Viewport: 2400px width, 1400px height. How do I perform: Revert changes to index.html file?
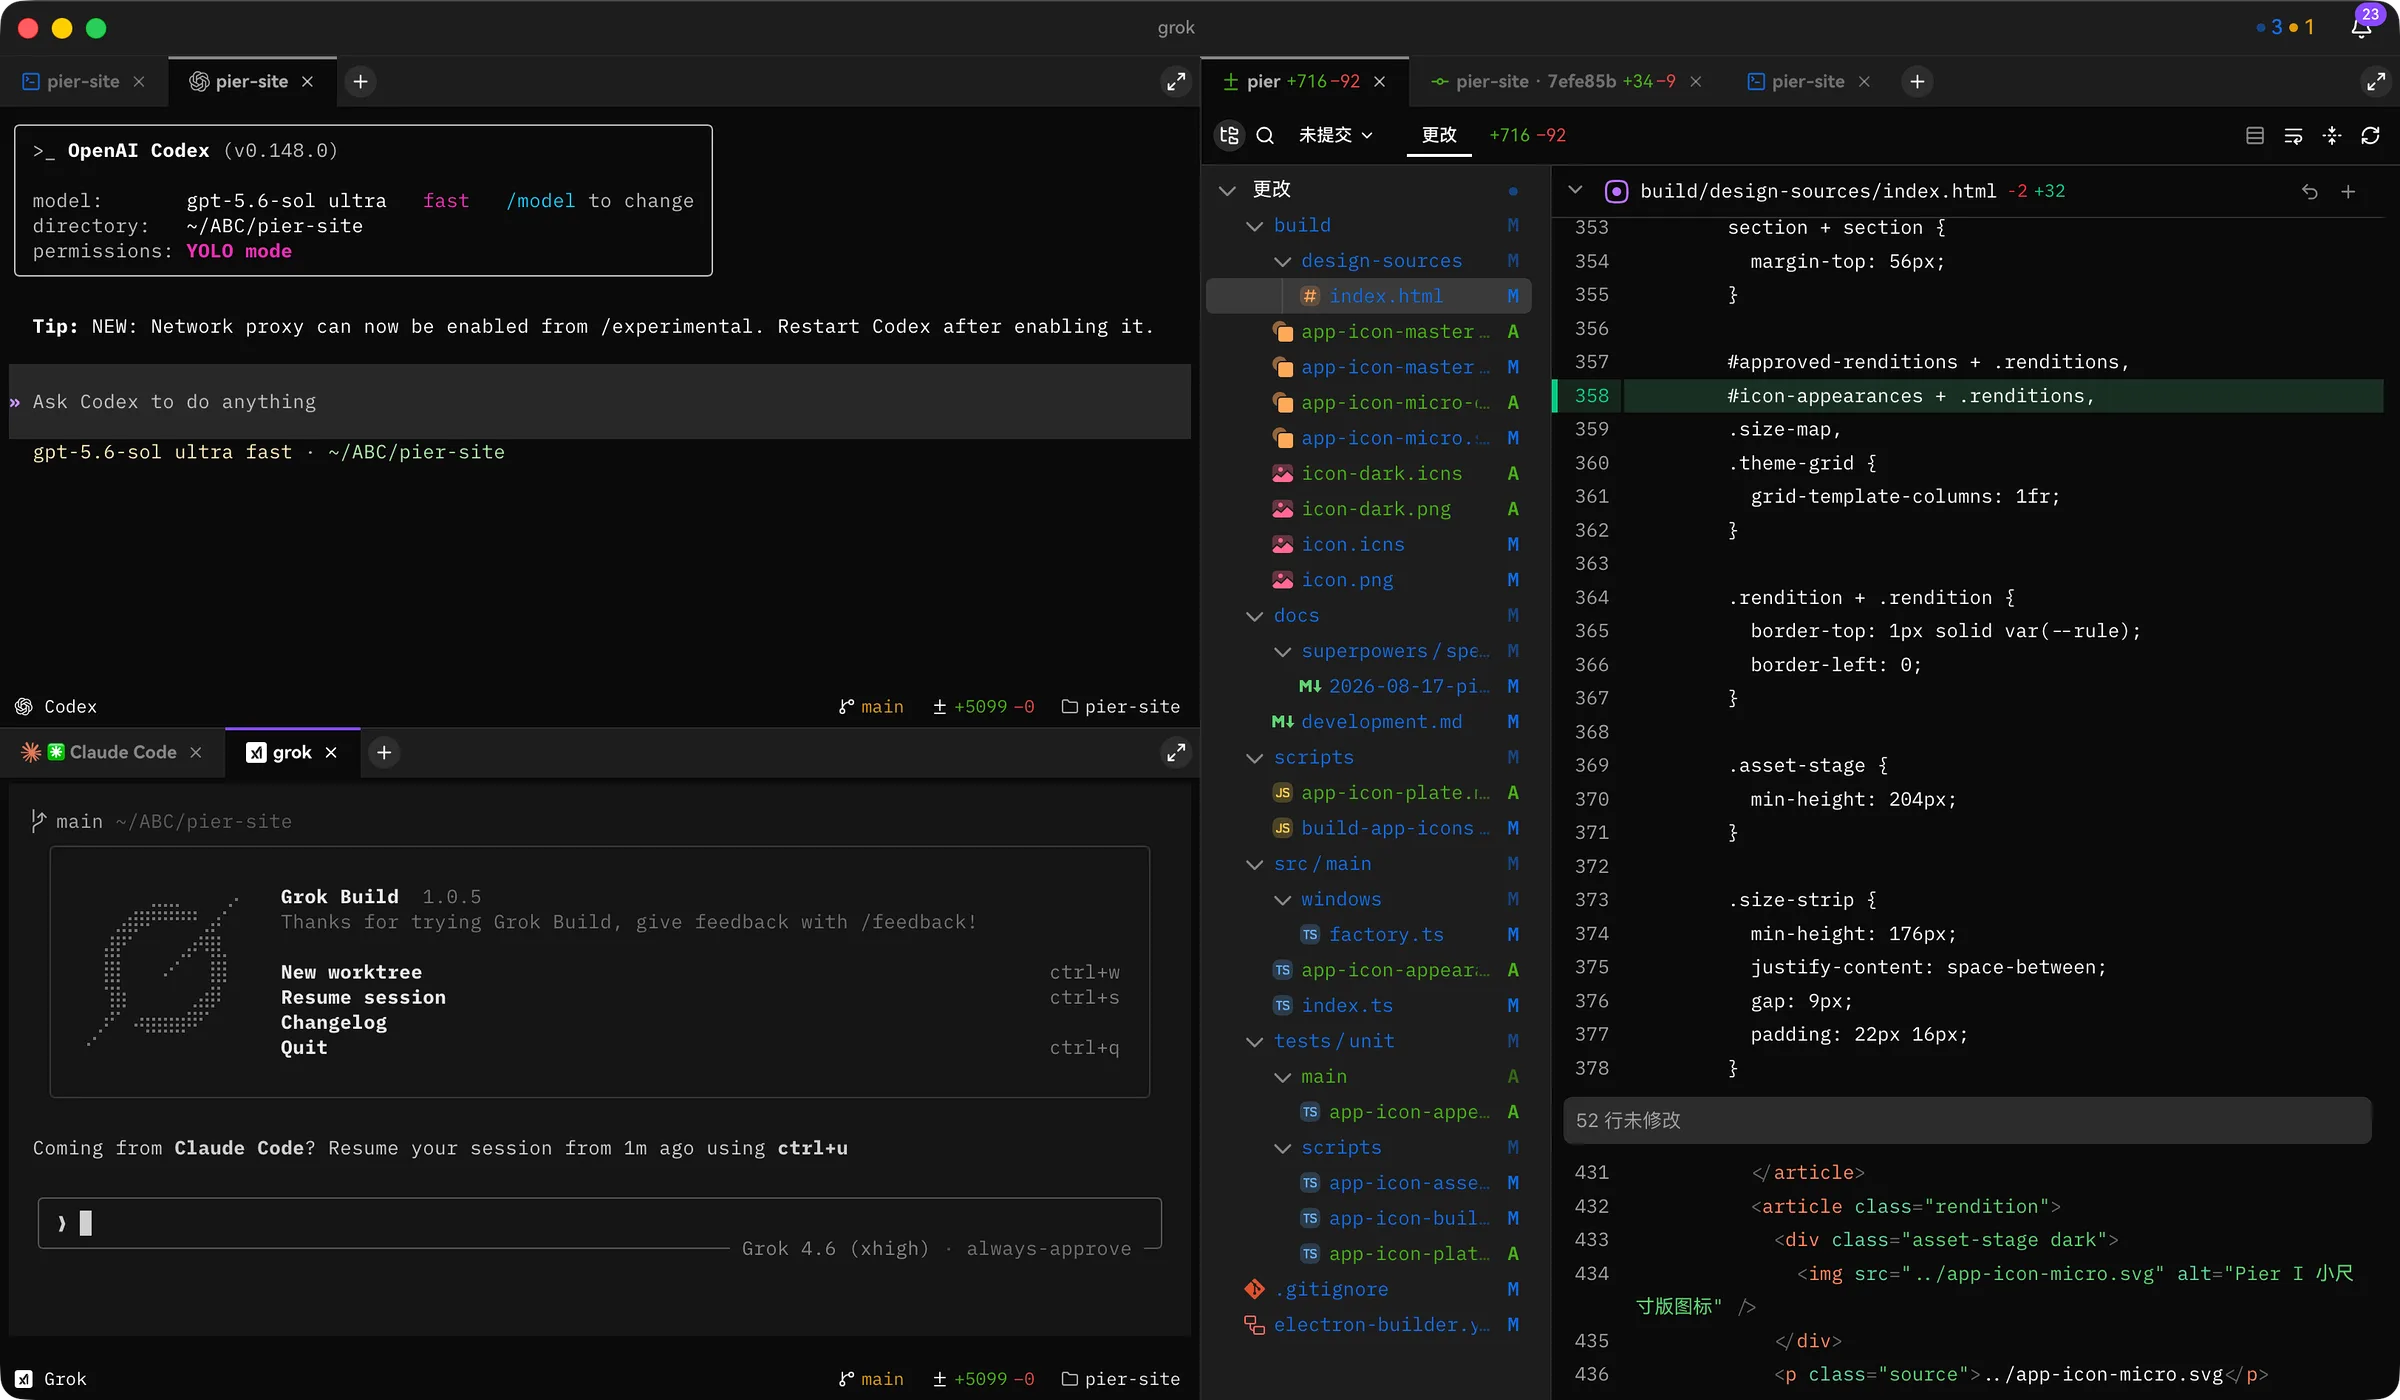click(2309, 191)
